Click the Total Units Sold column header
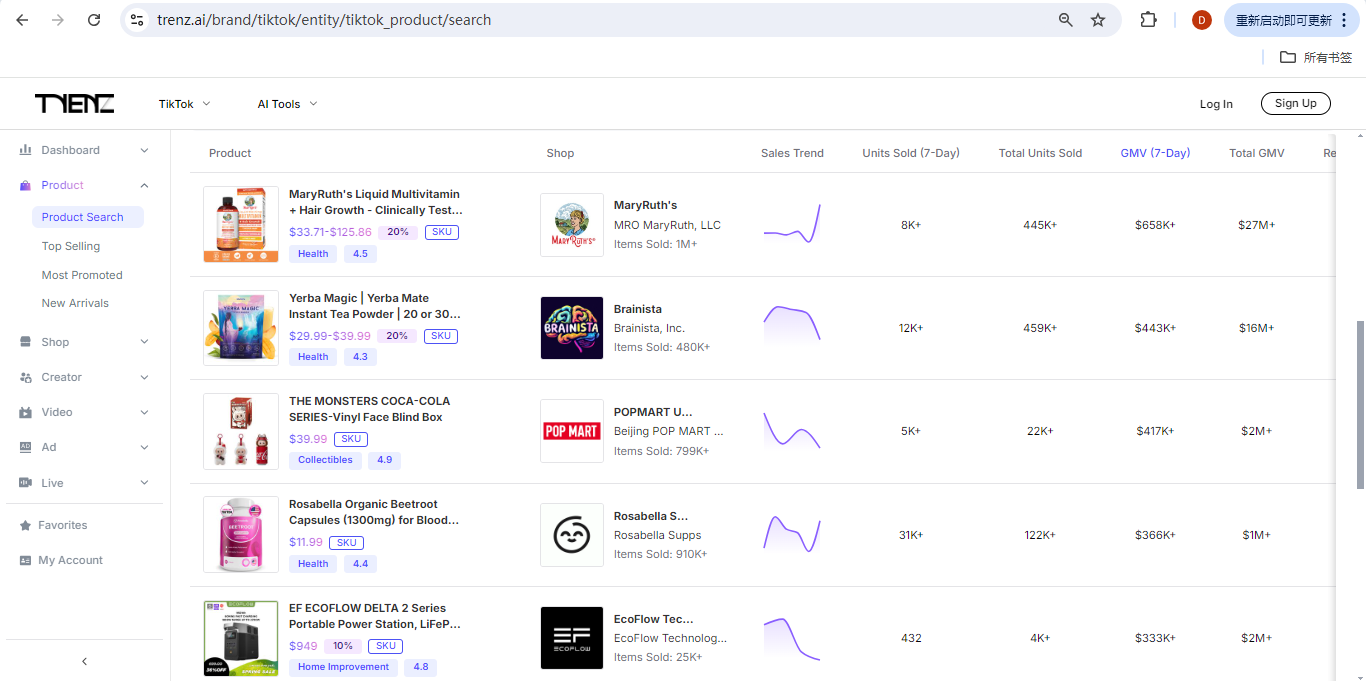This screenshot has height=681, width=1366. click(1040, 153)
